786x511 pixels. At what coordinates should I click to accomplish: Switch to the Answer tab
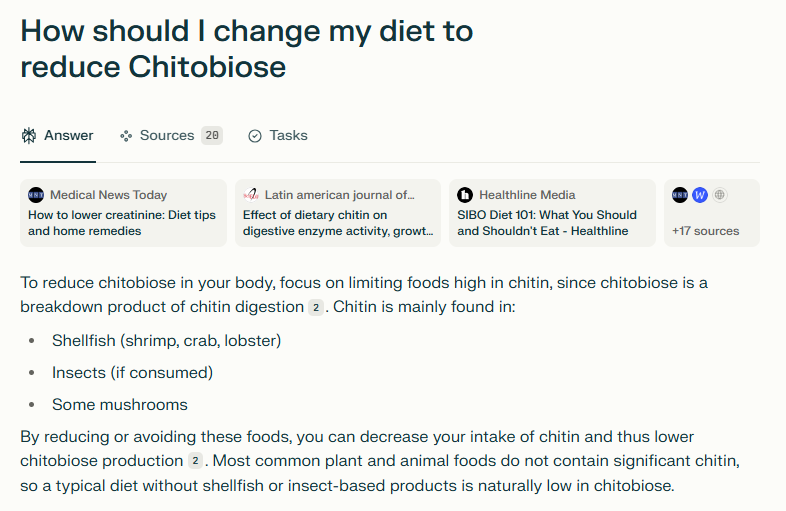58,135
